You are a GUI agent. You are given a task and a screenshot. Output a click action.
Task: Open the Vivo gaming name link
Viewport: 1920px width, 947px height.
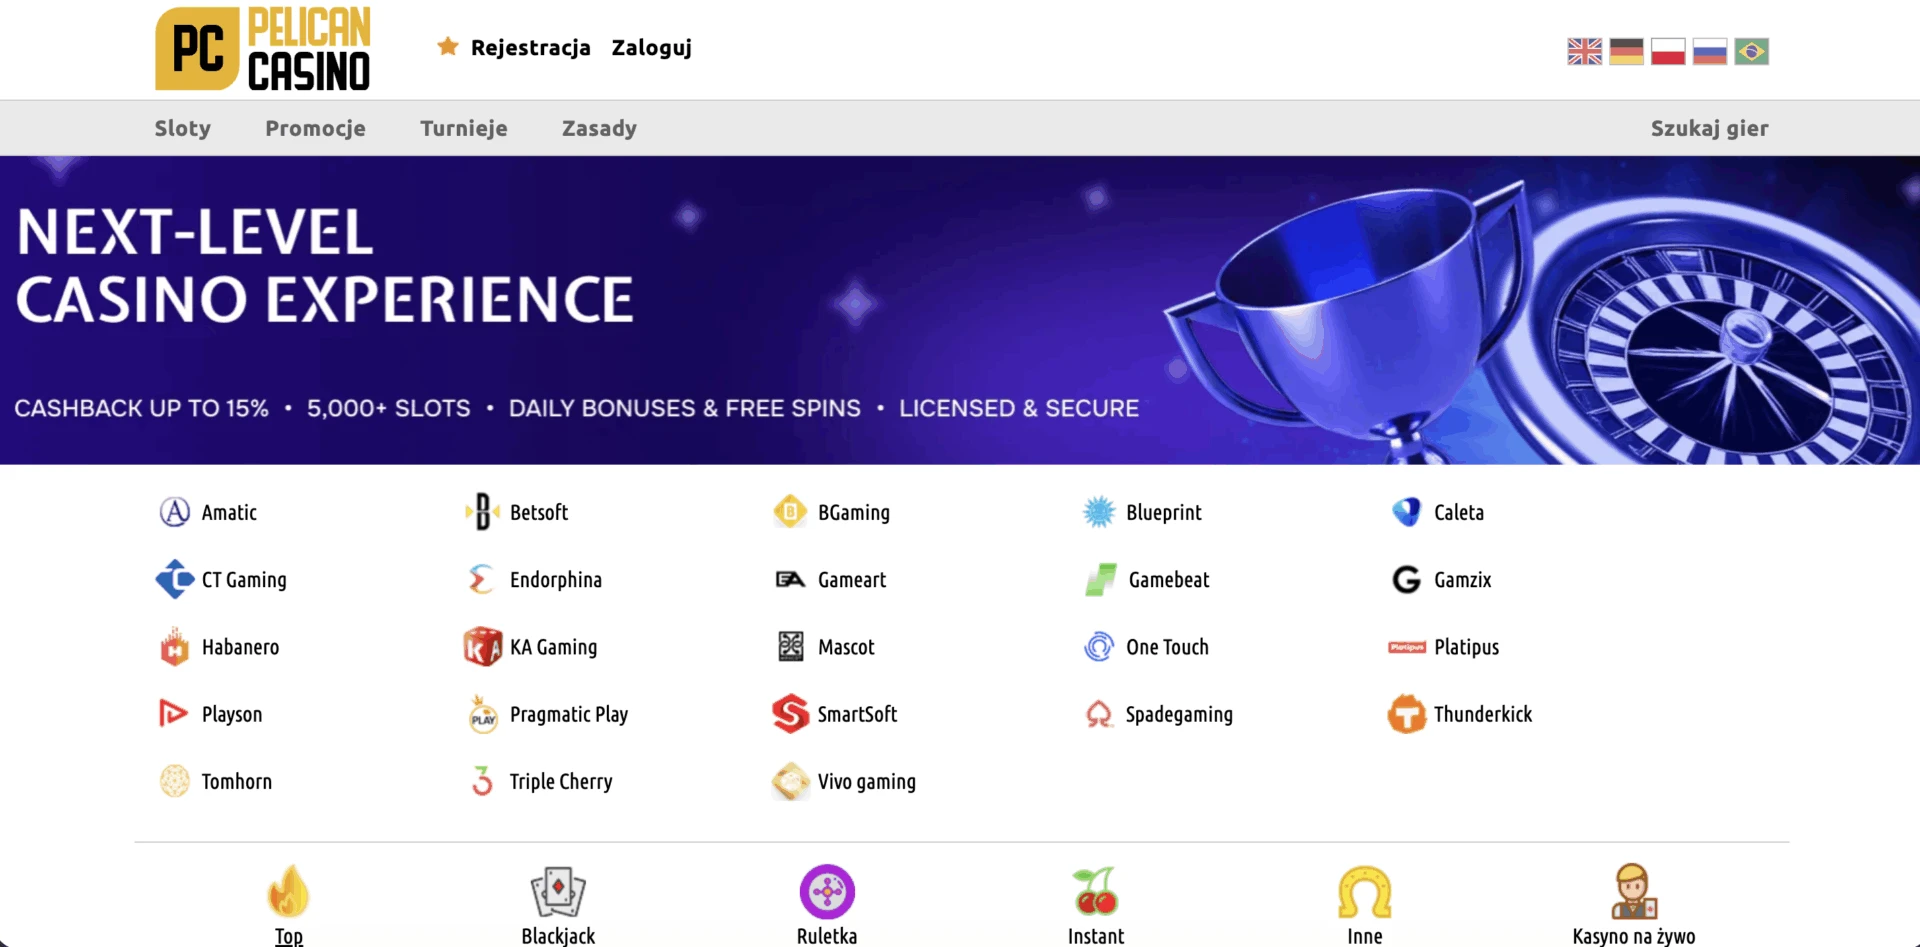tap(867, 782)
